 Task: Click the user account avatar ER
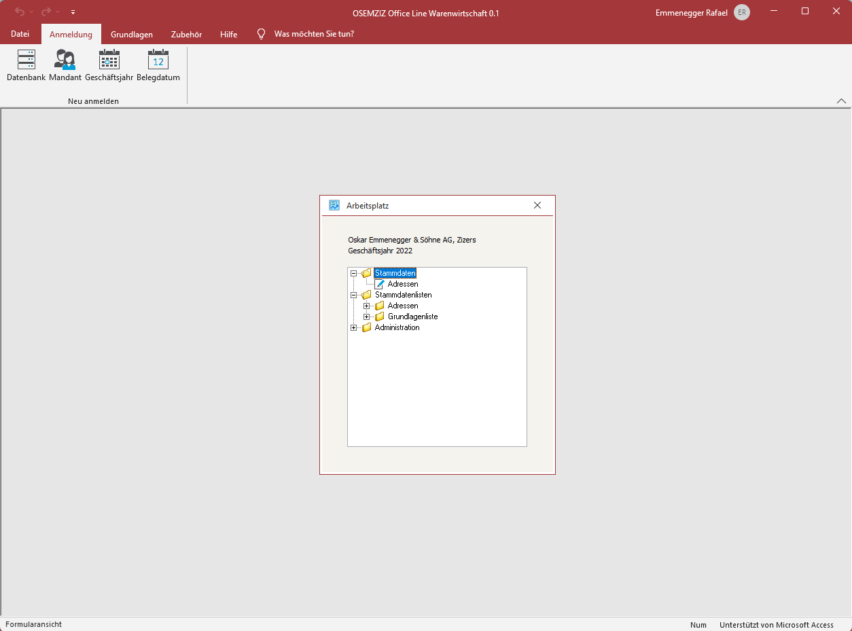pos(741,12)
